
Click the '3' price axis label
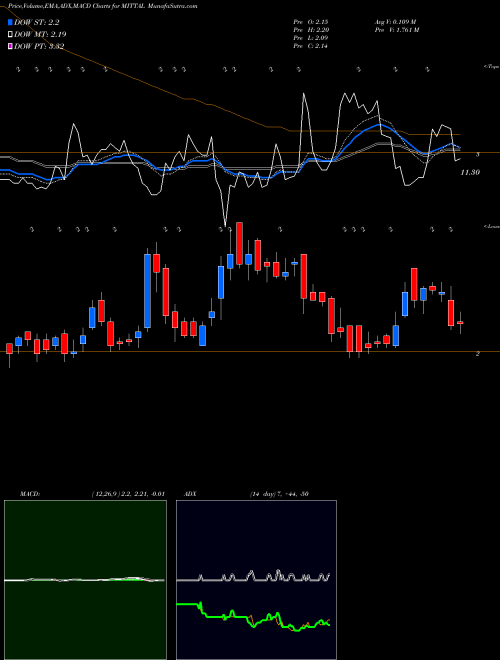pos(478,154)
